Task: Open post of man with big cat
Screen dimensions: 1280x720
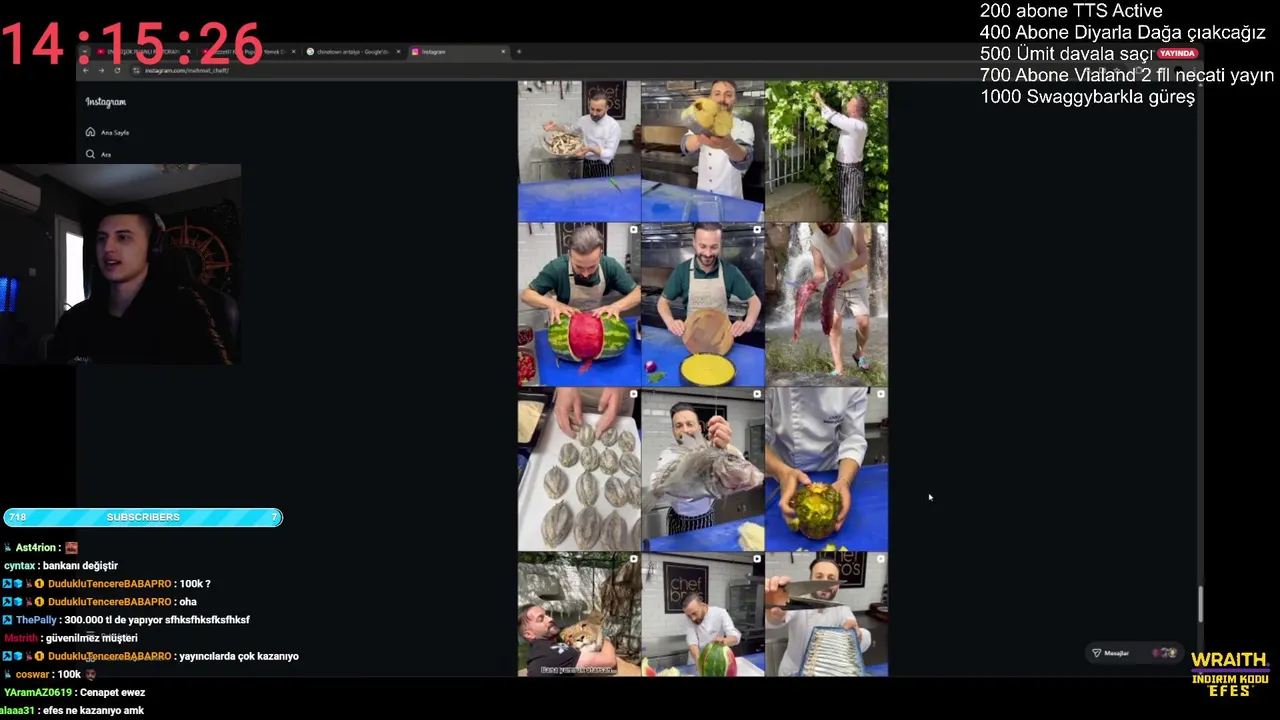Action: (579, 615)
